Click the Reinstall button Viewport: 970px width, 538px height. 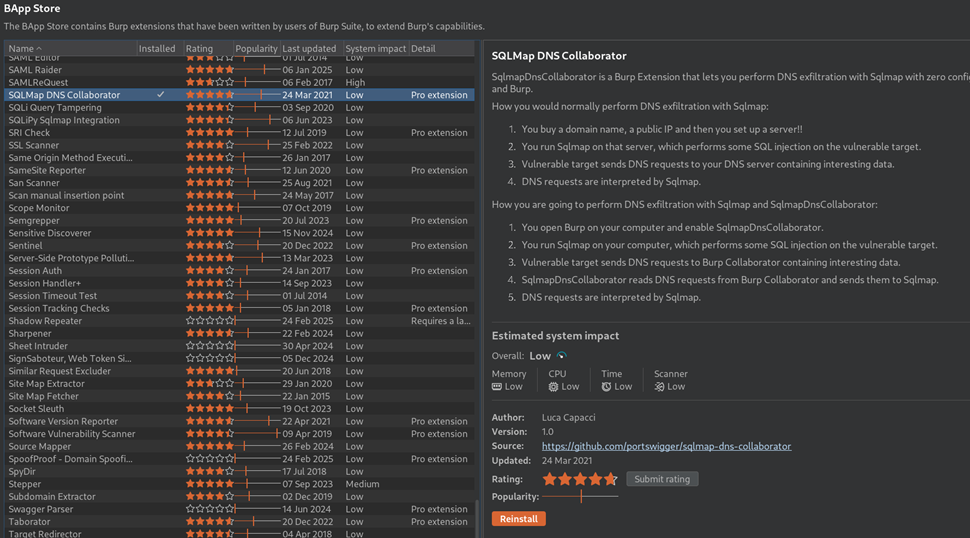tap(518, 519)
